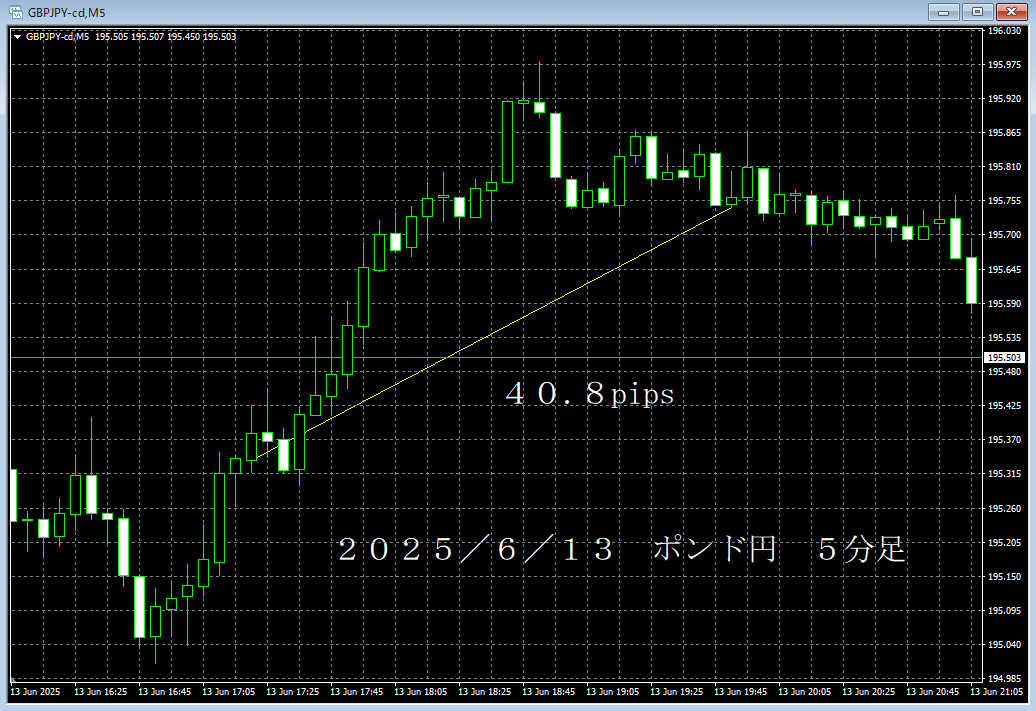
Task: Minimize the GBPJPY-cd,M5 chart window
Action: pyautogui.click(x=943, y=12)
